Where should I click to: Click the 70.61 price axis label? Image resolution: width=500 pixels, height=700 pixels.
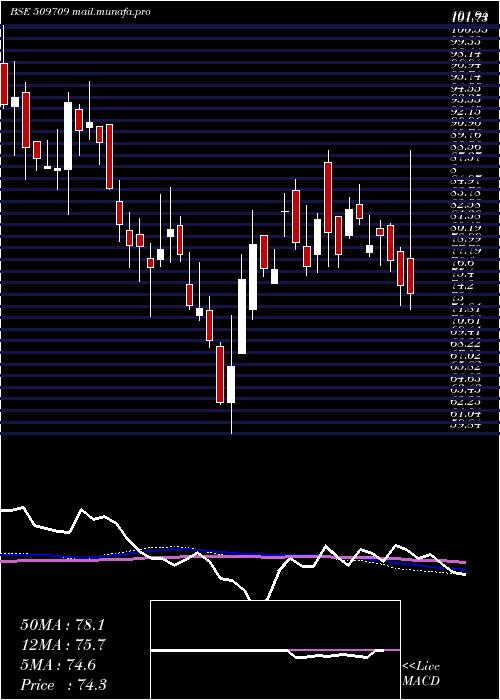point(466,321)
